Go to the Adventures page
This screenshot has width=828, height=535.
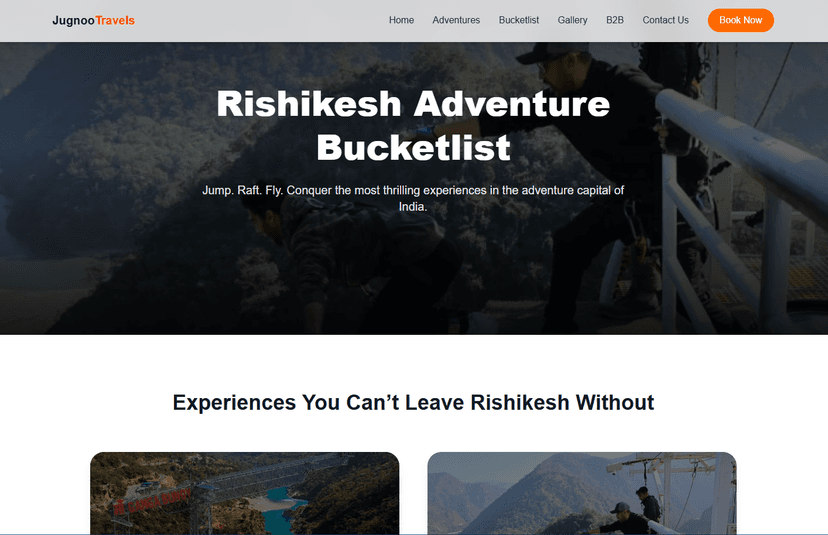[x=456, y=20]
